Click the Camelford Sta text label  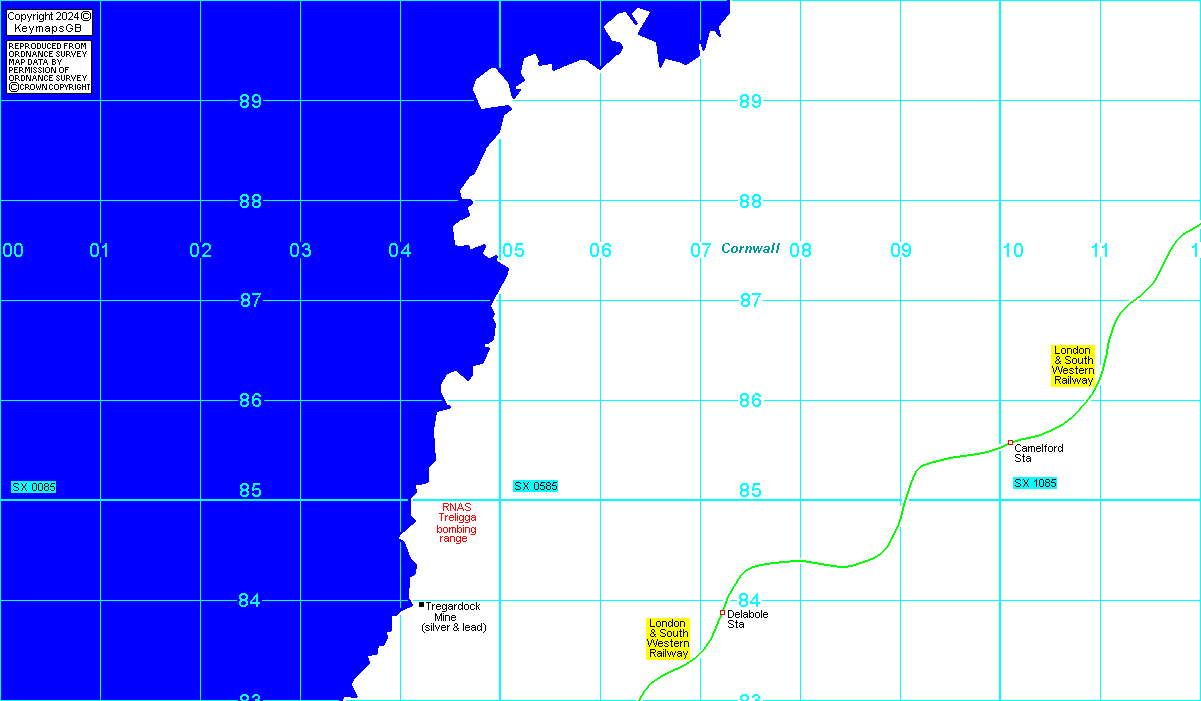coord(1038,453)
